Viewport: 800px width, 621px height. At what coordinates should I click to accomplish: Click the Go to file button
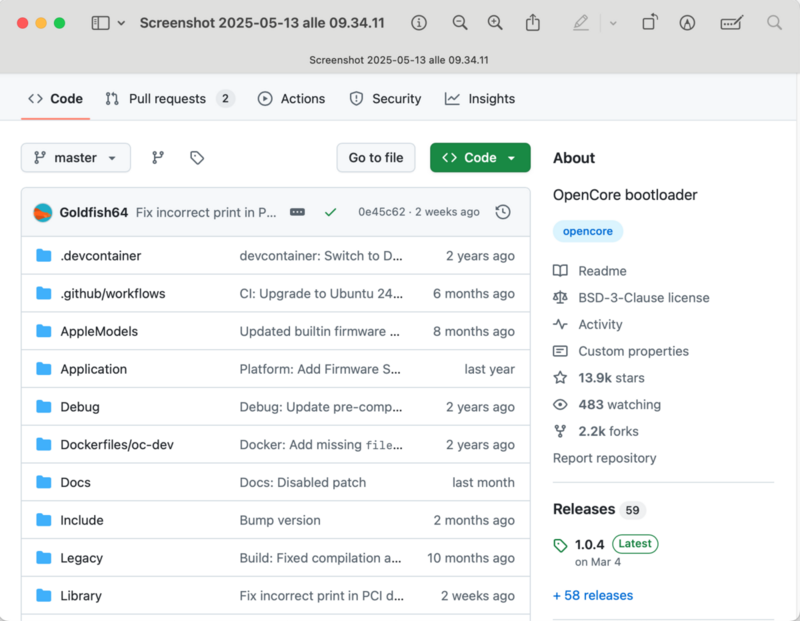(x=376, y=158)
